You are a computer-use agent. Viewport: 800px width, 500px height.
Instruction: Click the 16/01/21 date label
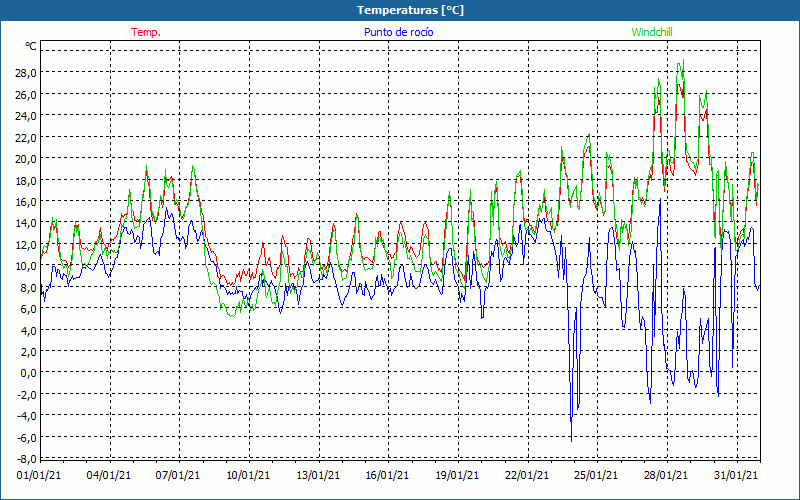point(387,475)
